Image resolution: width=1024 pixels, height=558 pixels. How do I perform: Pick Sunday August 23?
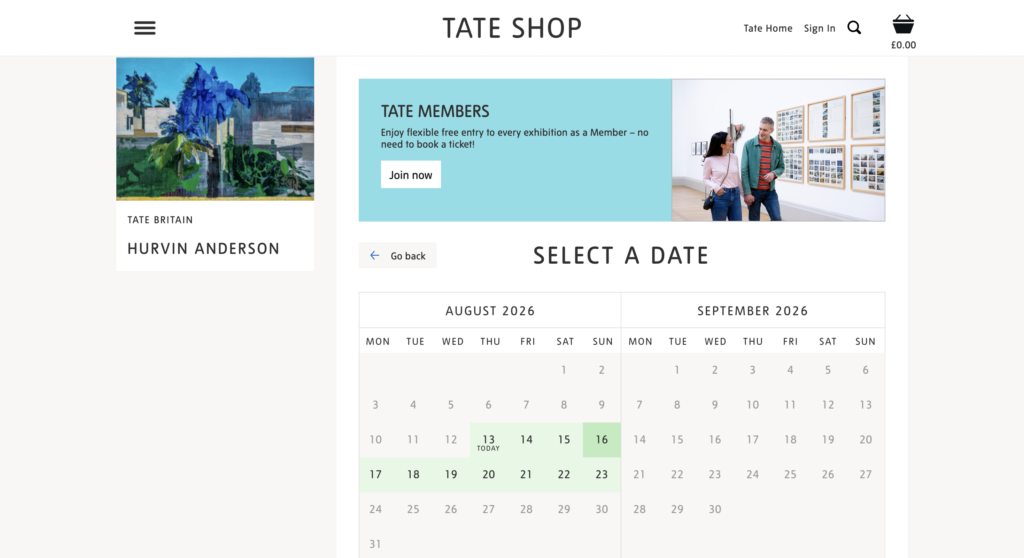pyautogui.click(x=601, y=474)
